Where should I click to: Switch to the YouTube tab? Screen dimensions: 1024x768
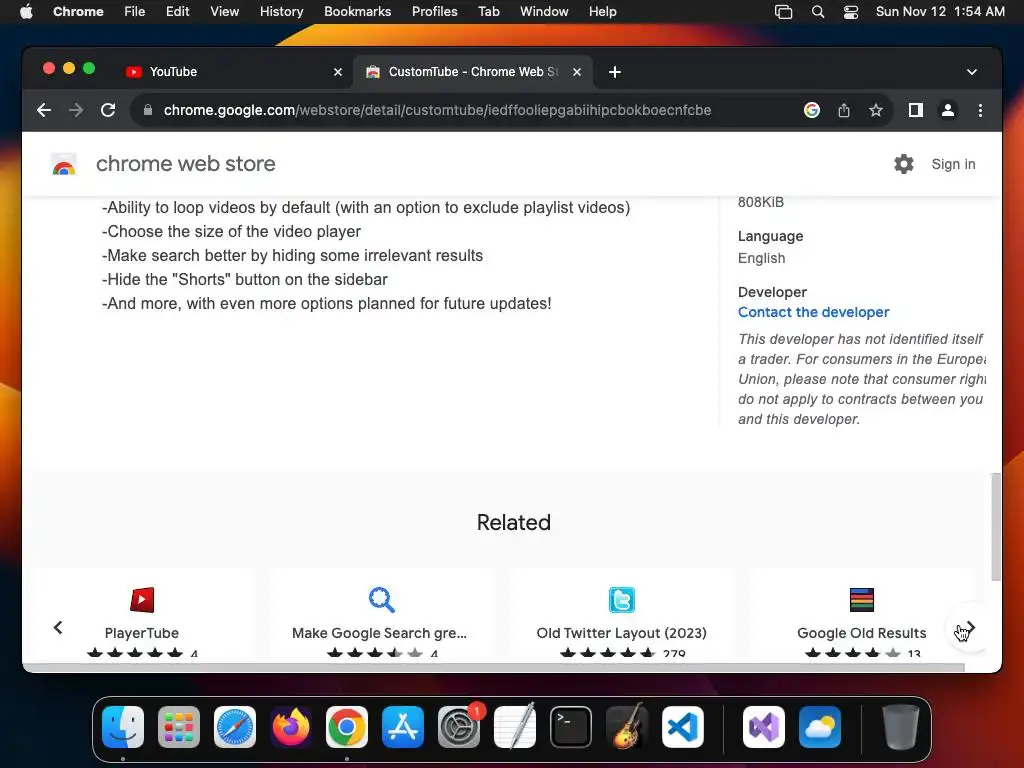pyautogui.click(x=233, y=72)
